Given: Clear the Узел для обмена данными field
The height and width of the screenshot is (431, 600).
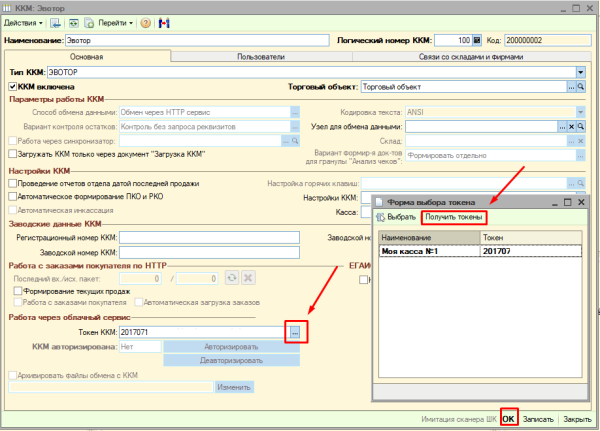Looking at the screenshot, I should (571, 127).
